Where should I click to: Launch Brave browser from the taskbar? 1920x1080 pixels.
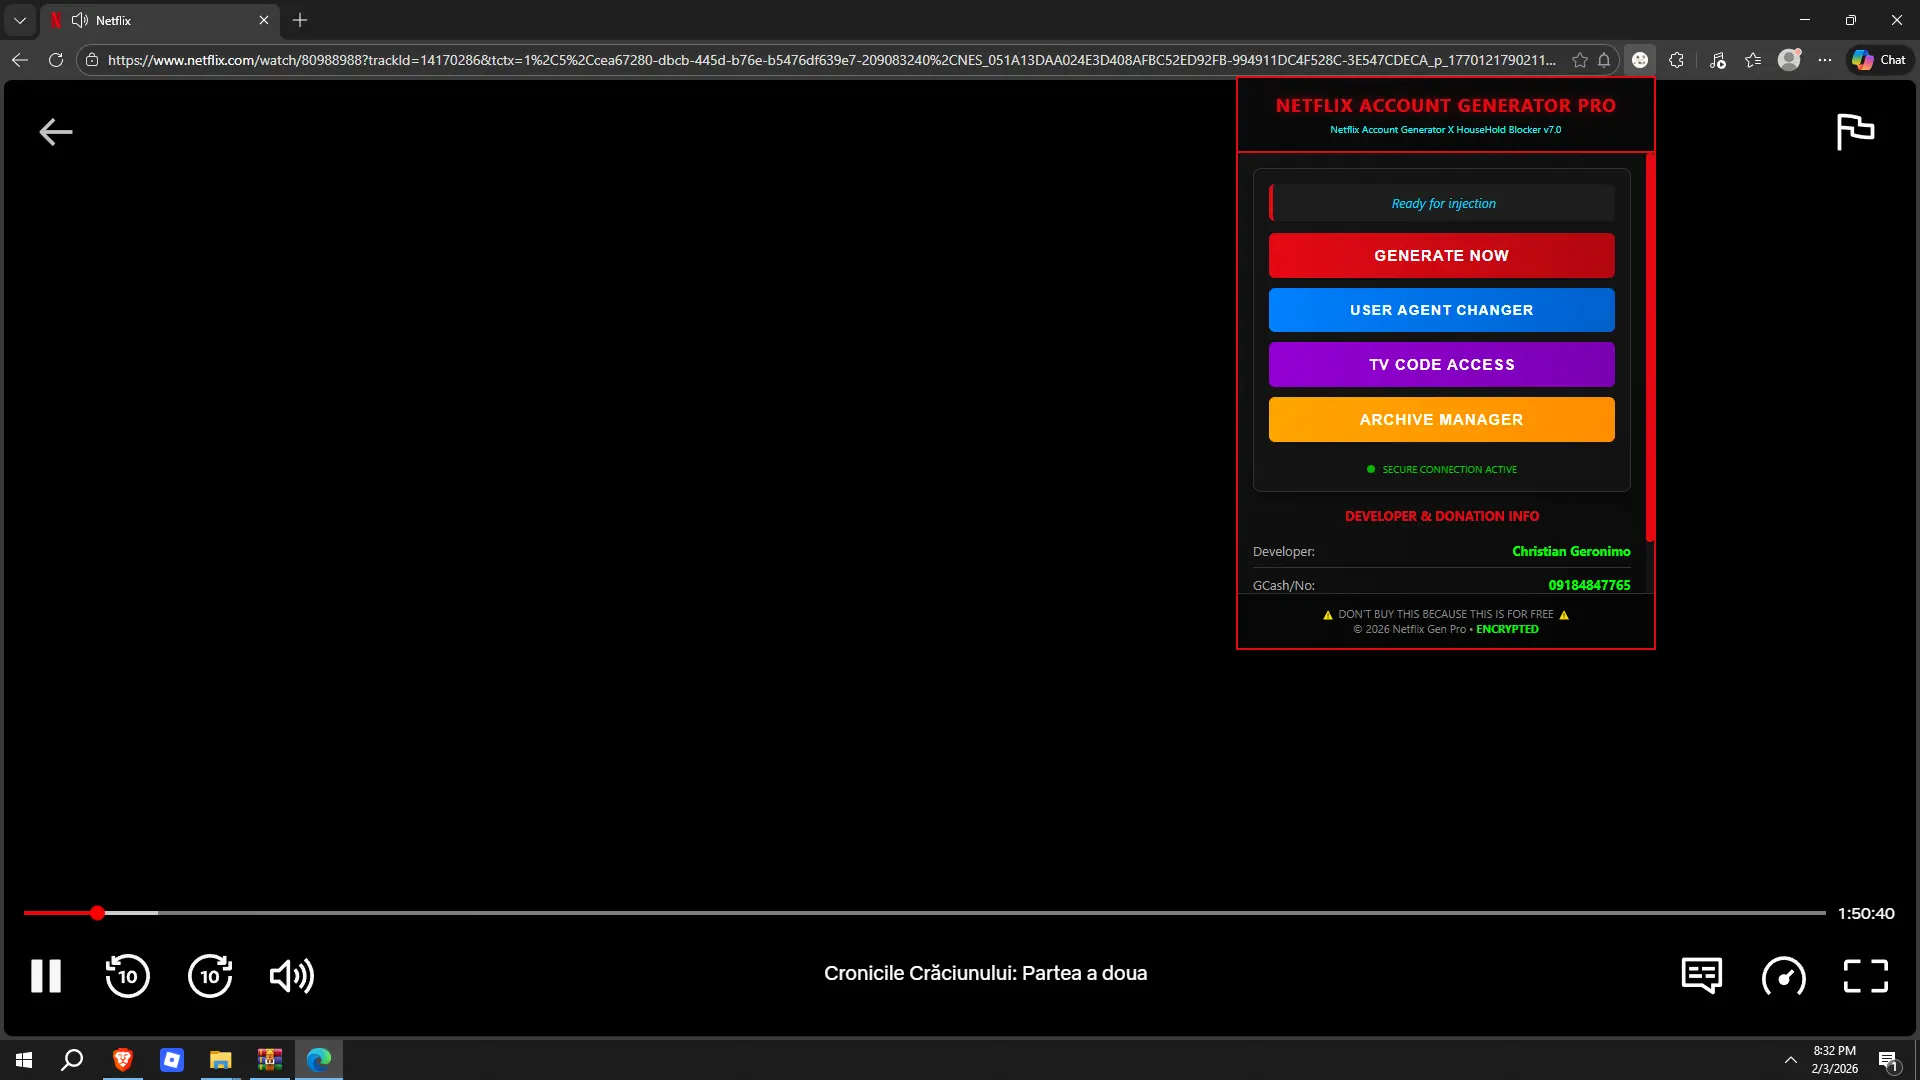[x=123, y=1060]
